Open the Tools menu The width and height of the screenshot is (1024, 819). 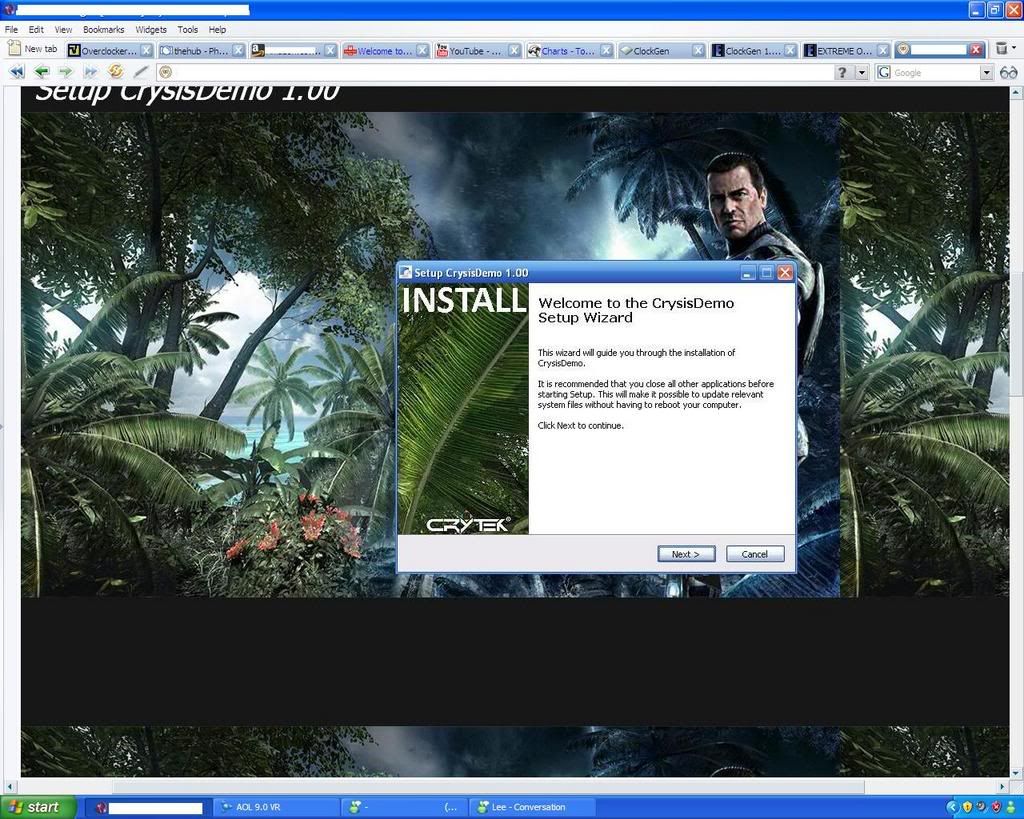[x=187, y=29]
